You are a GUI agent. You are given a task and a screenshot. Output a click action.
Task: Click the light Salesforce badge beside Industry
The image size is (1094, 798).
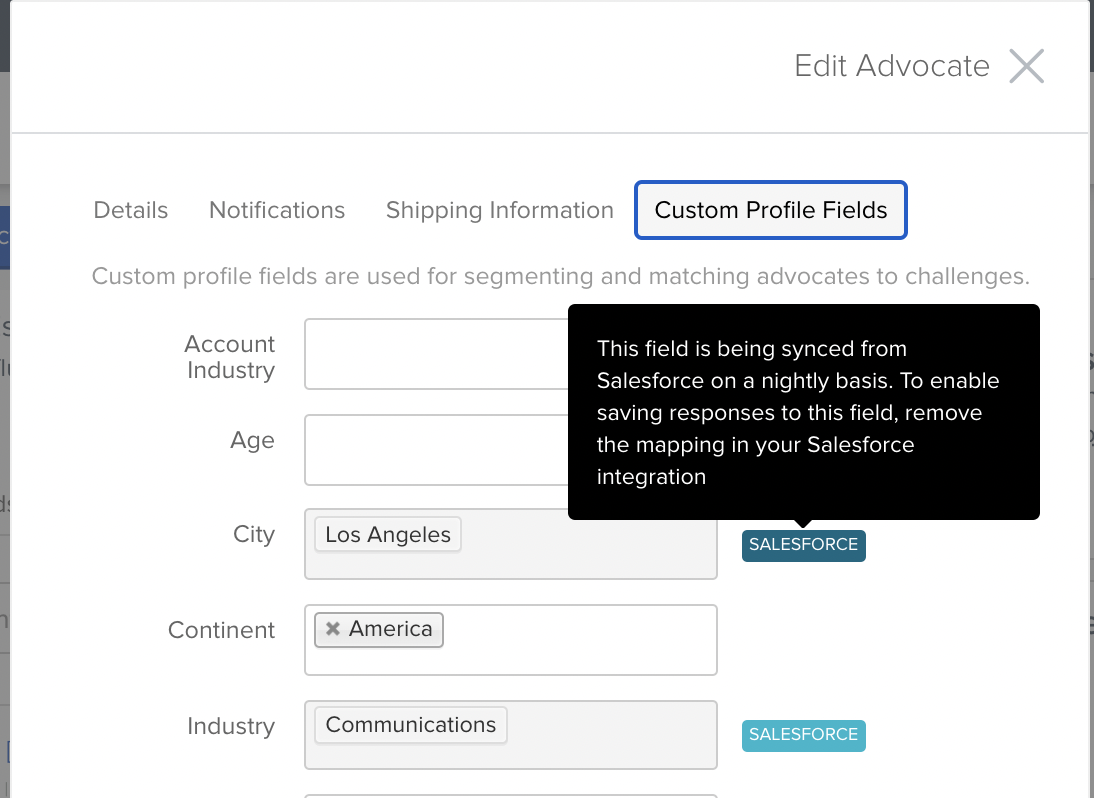coord(803,735)
